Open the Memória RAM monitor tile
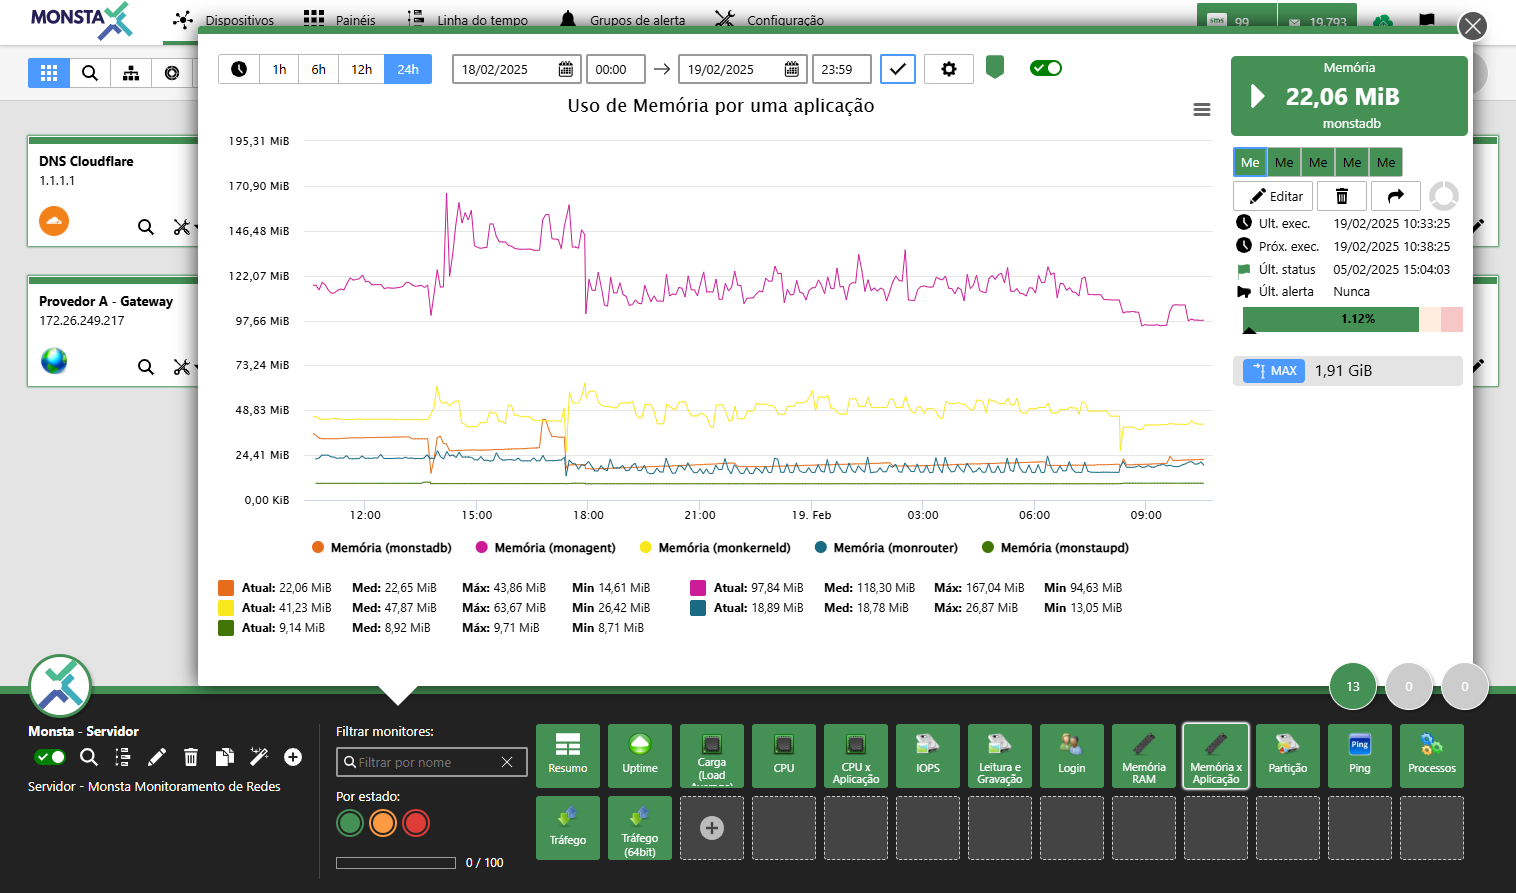The width and height of the screenshot is (1516, 893). click(1144, 756)
